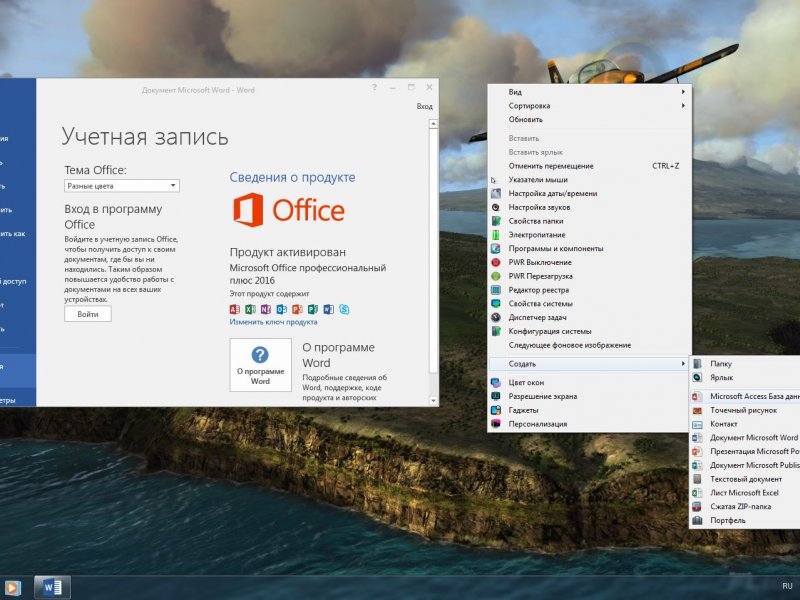Viewport: 800px width, 600px height.
Task: Open Персонализация from the context menu
Action: point(590,423)
